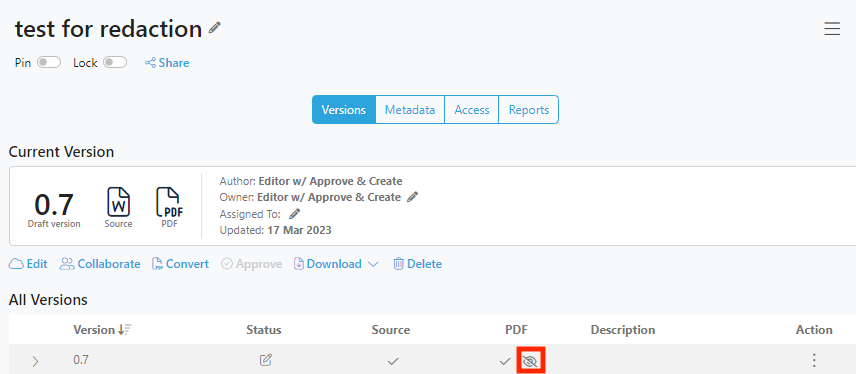Click the PDF column header
The width and height of the screenshot is (856, 374).
(516, 330)
